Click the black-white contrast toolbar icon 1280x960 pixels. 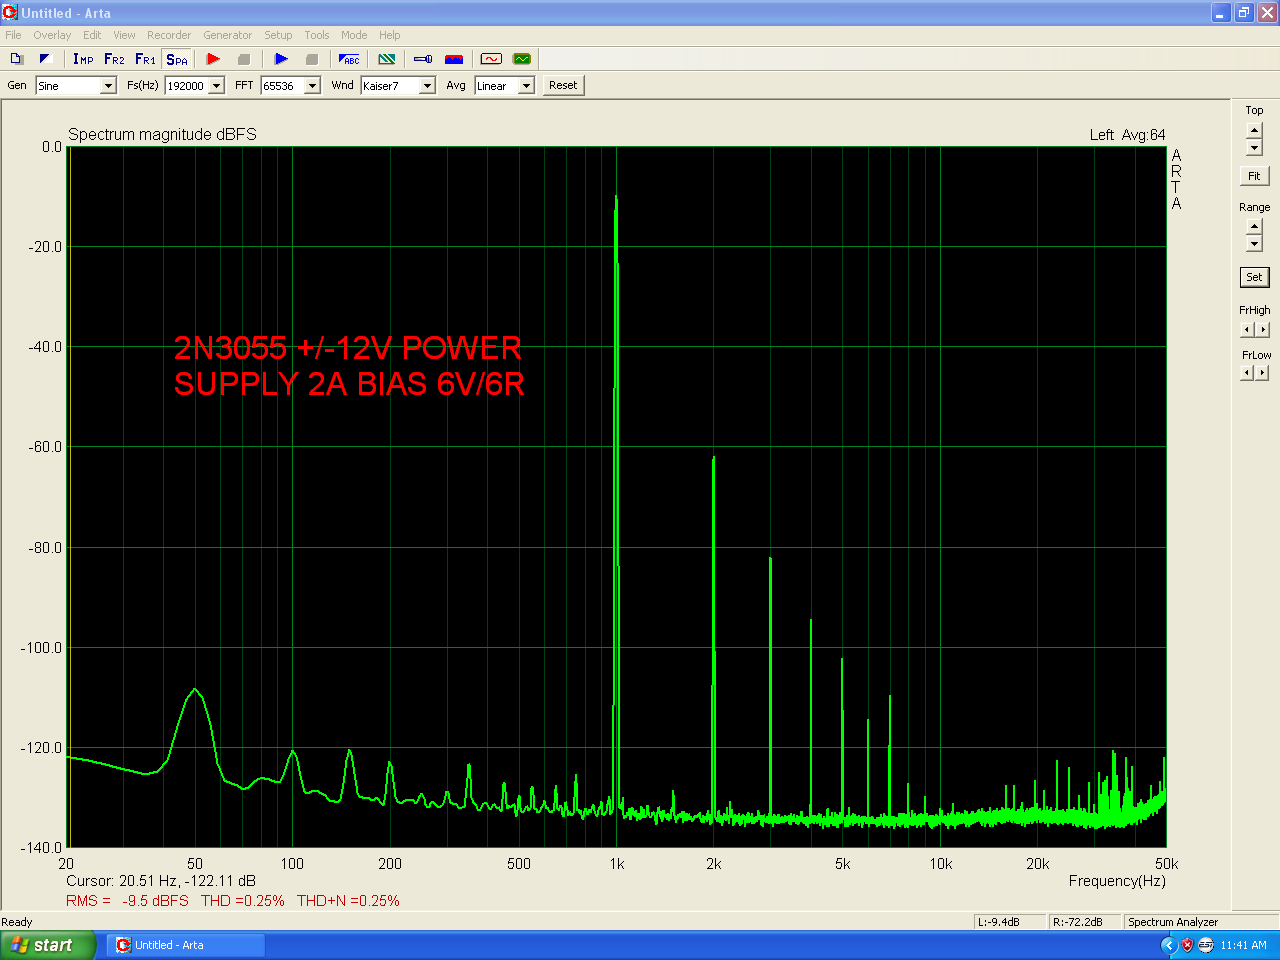click(45, 59)
